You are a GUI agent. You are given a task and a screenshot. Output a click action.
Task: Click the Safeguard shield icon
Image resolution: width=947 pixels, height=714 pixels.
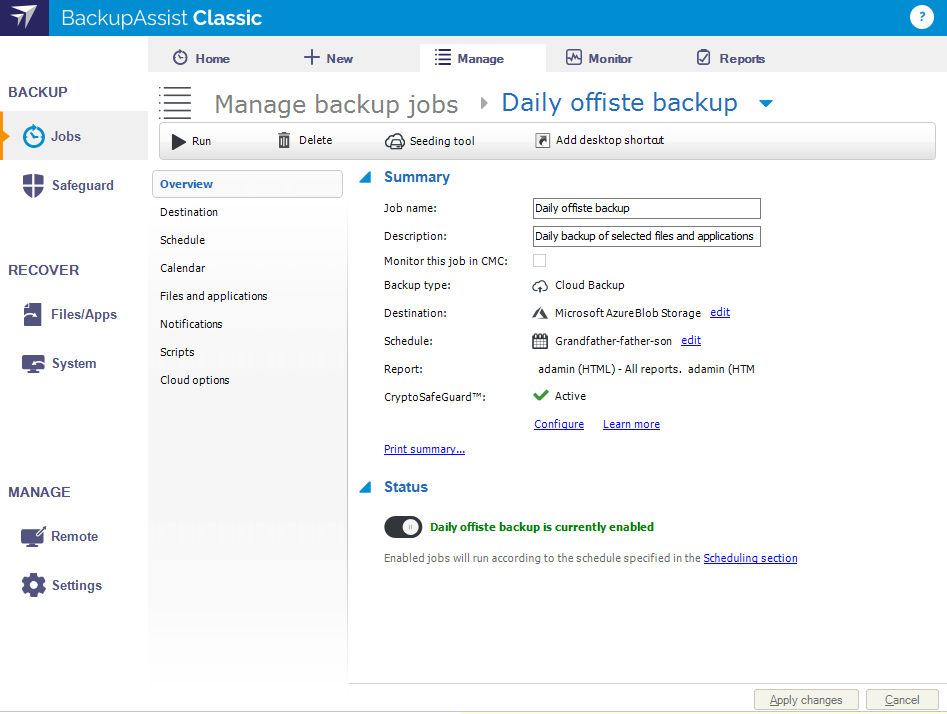tap(33, 185)
